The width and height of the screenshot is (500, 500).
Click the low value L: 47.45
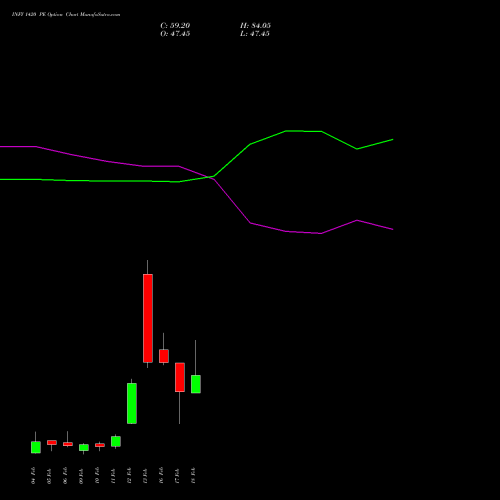255,34
